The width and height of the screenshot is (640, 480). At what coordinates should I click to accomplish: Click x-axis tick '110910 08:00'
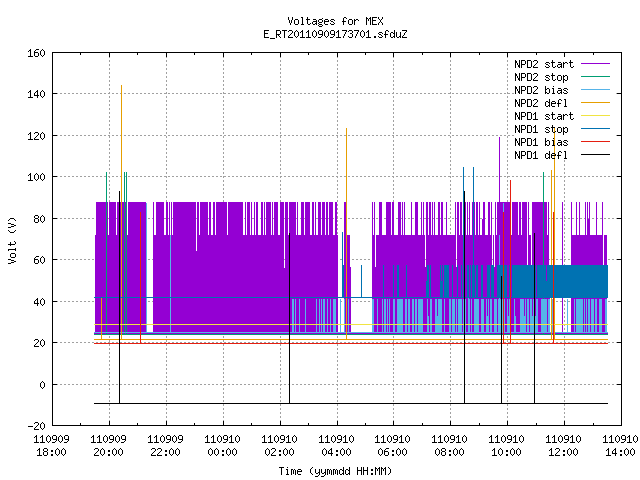point(450,446)
